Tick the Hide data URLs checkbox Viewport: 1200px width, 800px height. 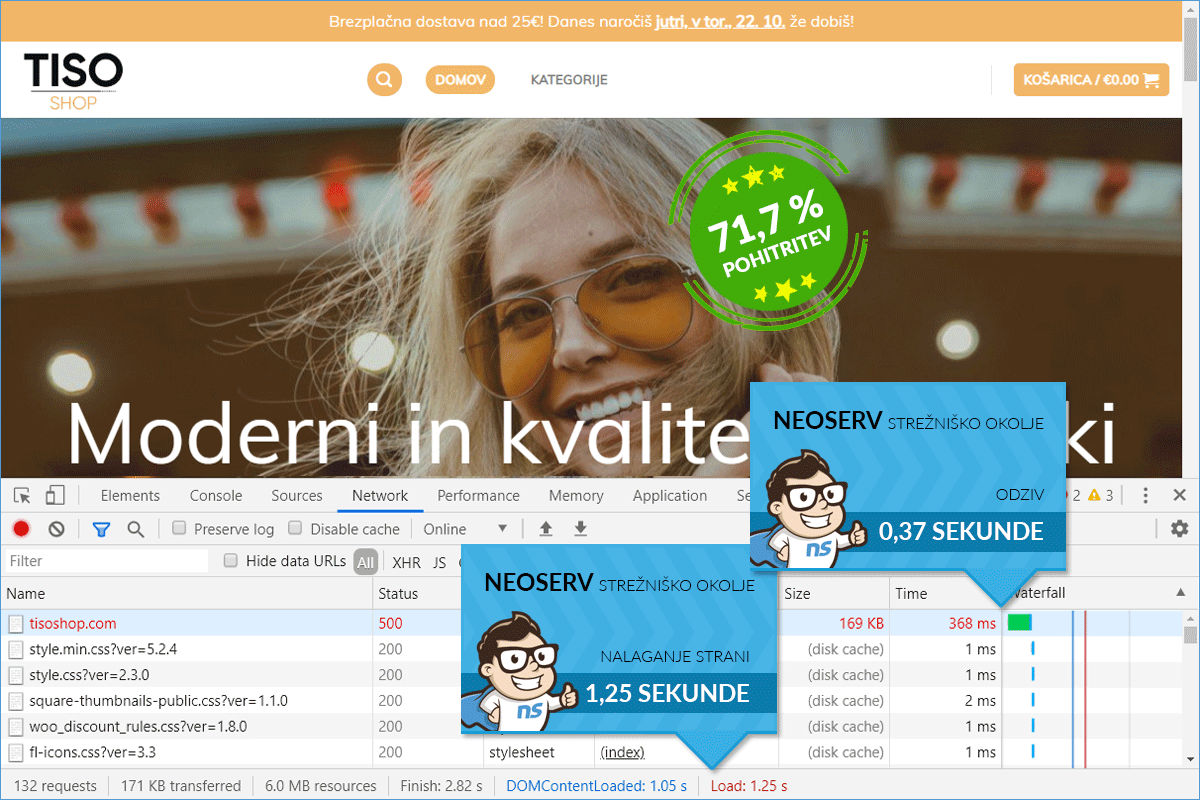(x=231, y=561)
